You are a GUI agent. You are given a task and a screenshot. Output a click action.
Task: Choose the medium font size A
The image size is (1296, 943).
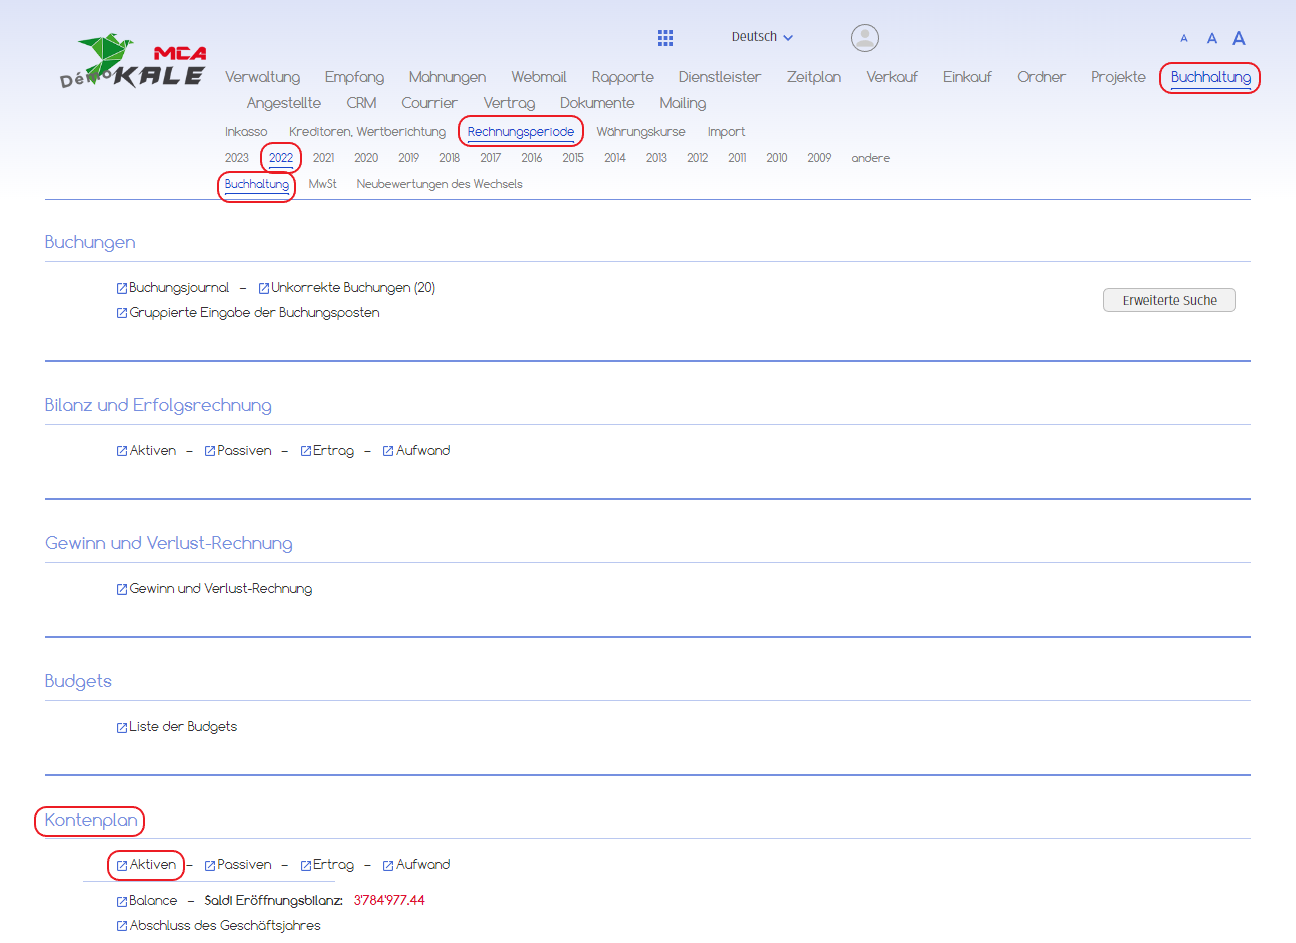[1211, 39]
